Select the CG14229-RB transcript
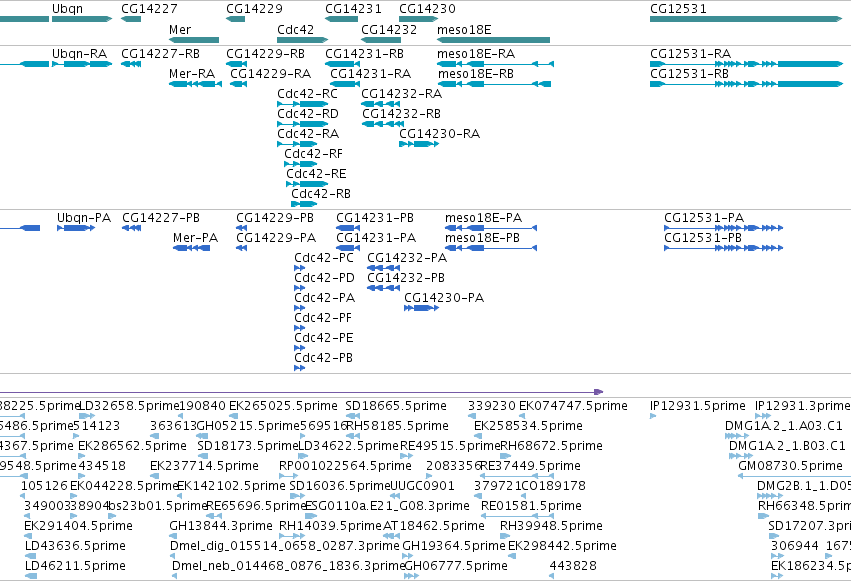 (x=236, y=64)
